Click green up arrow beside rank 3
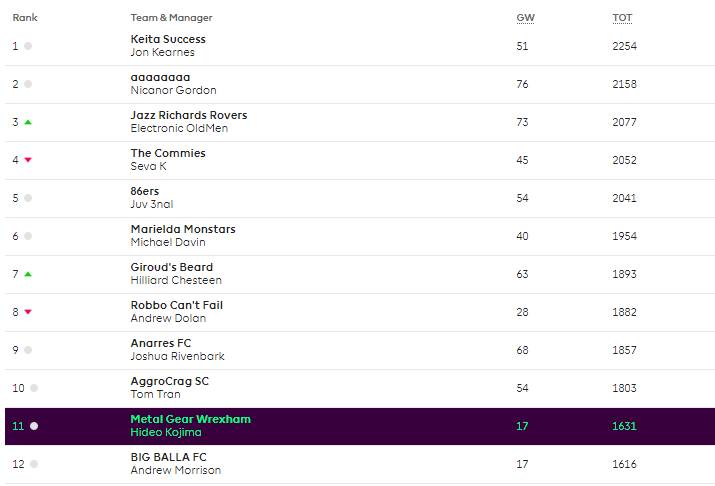 click(x=28, y=122)
